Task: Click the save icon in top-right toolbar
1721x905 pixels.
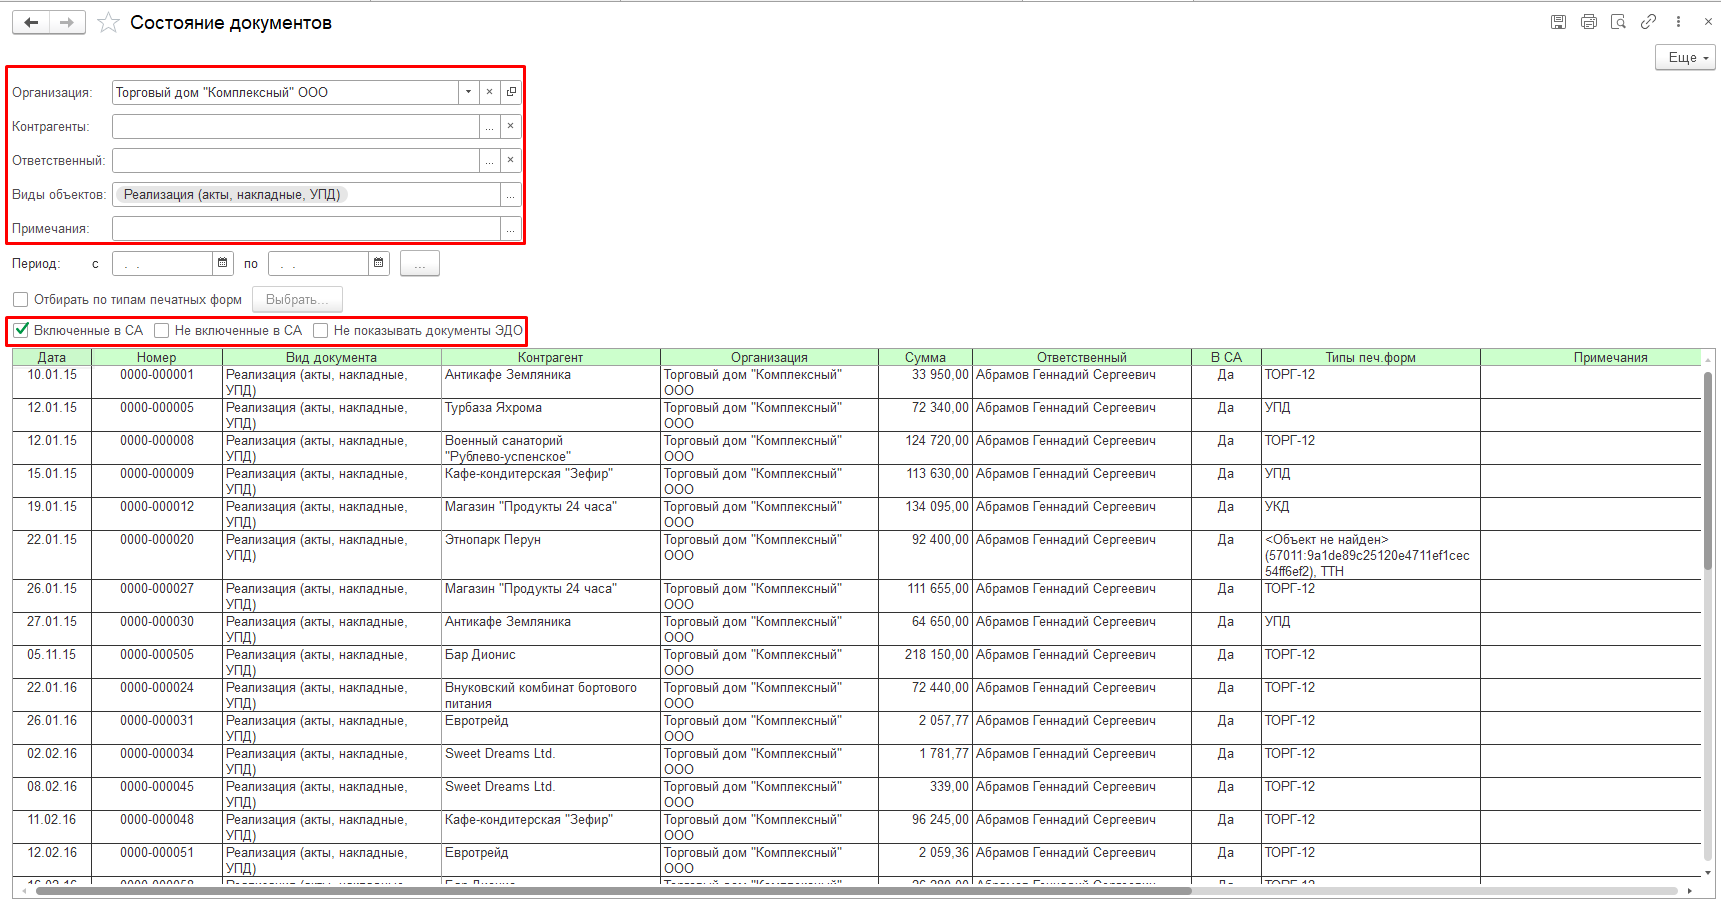Action: coord(1558,22)
